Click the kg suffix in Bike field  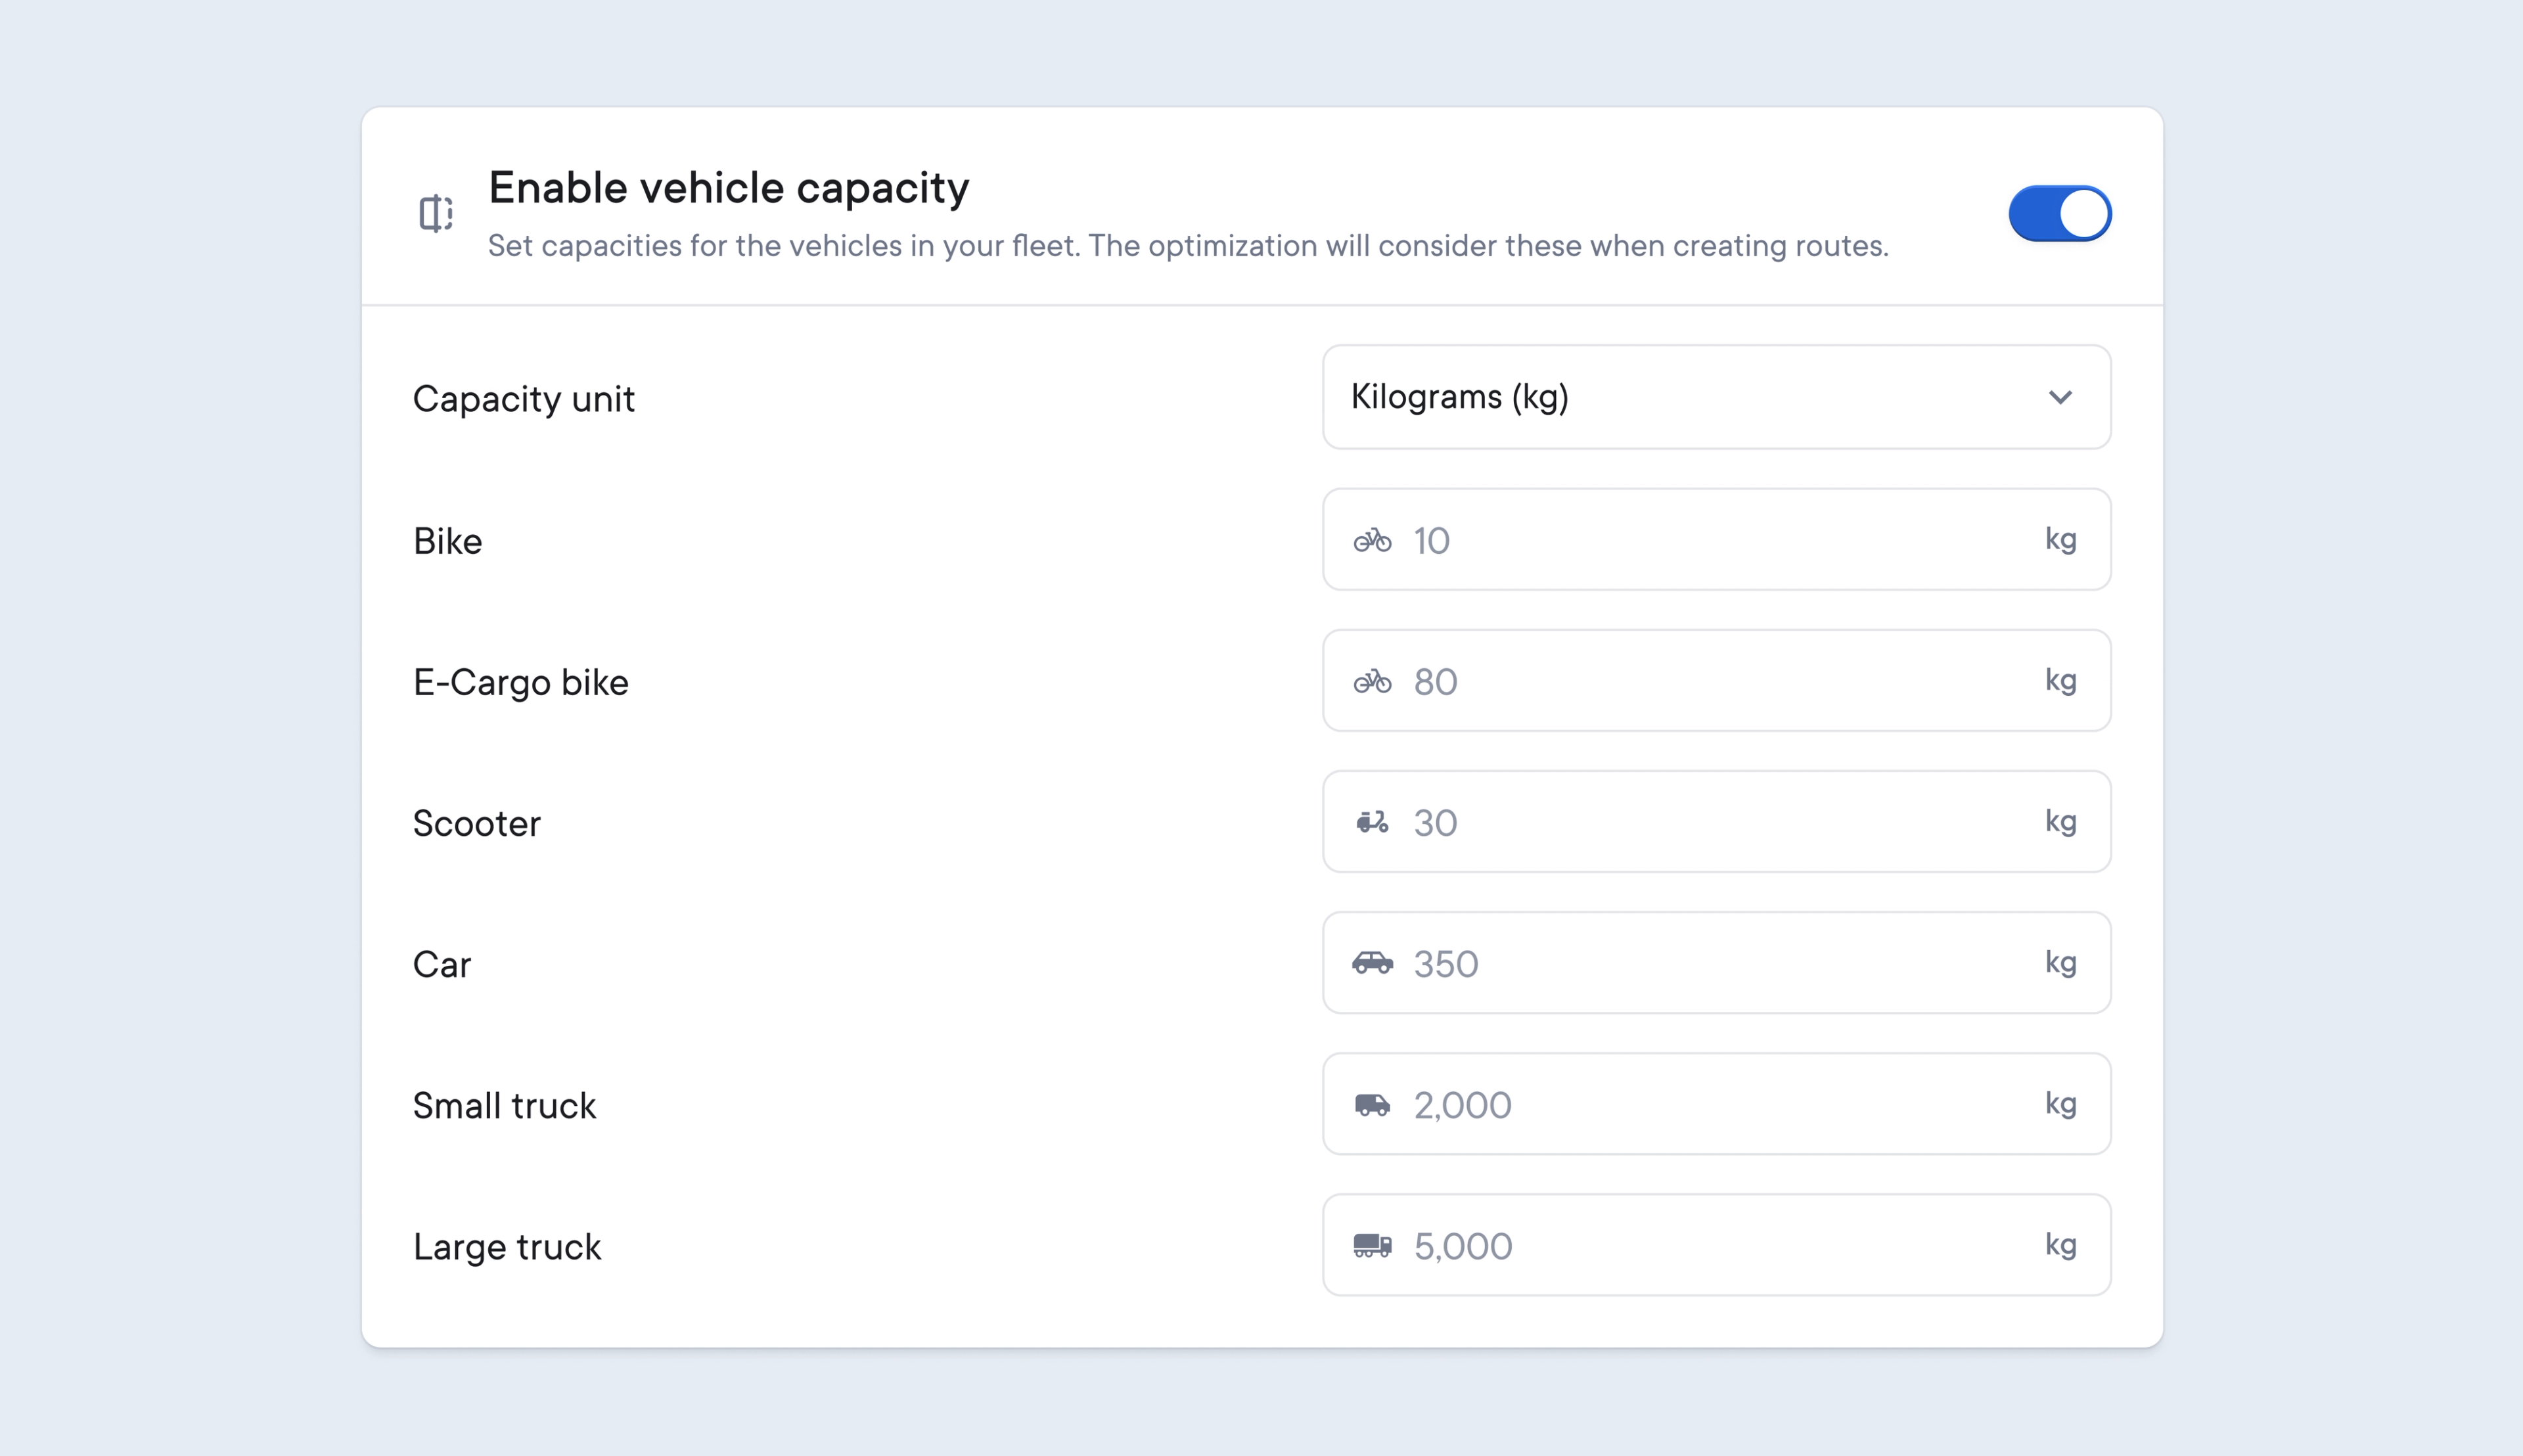tap(2060, 540)
